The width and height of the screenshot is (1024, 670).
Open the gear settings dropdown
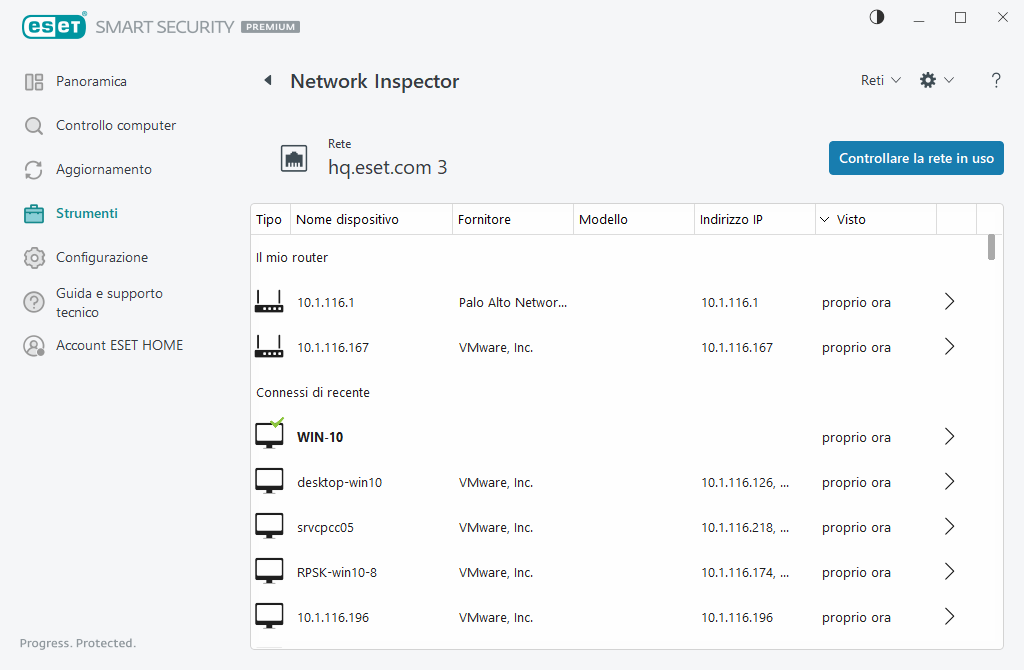(x=936, y=80)
